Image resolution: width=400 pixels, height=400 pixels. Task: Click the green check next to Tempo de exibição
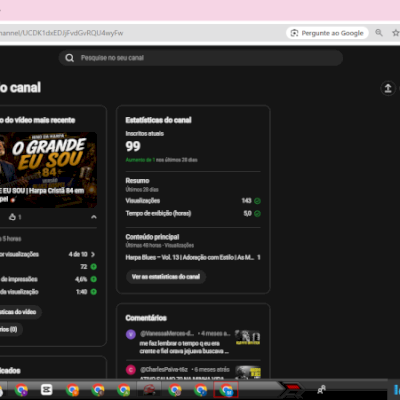pyautogui.click(x=257, y=214)
